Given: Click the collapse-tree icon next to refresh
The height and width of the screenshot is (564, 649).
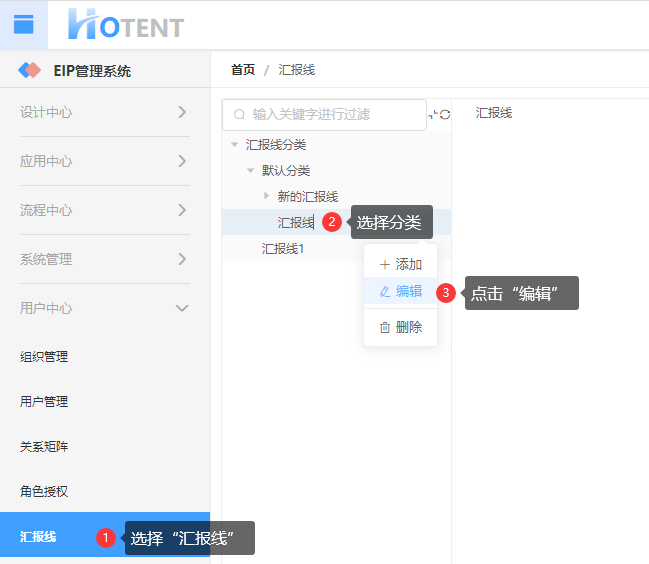Looking at the screenshot, I should pyautogui.click(x=433, y=115).
